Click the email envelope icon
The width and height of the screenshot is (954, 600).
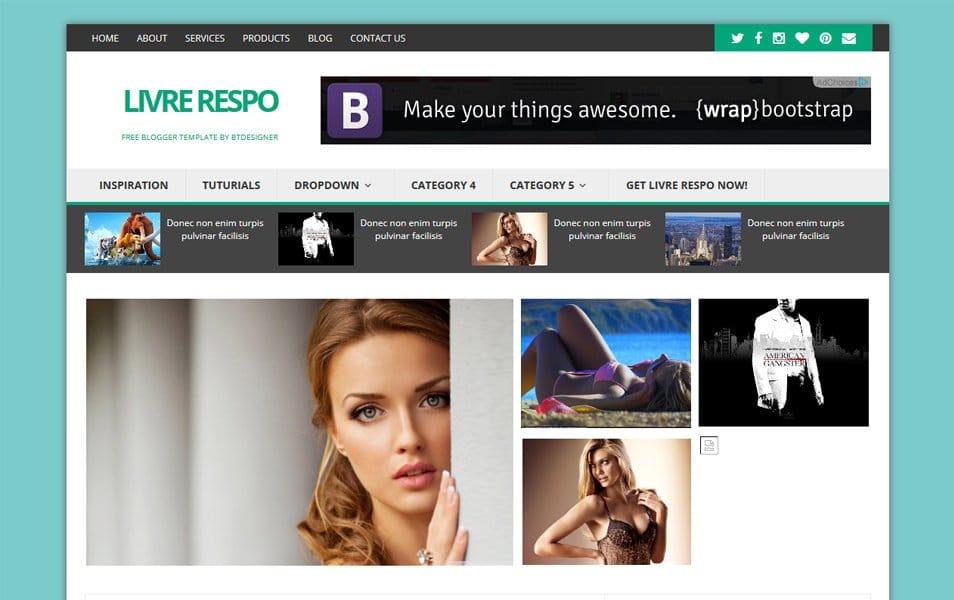(x=848, y=37)
